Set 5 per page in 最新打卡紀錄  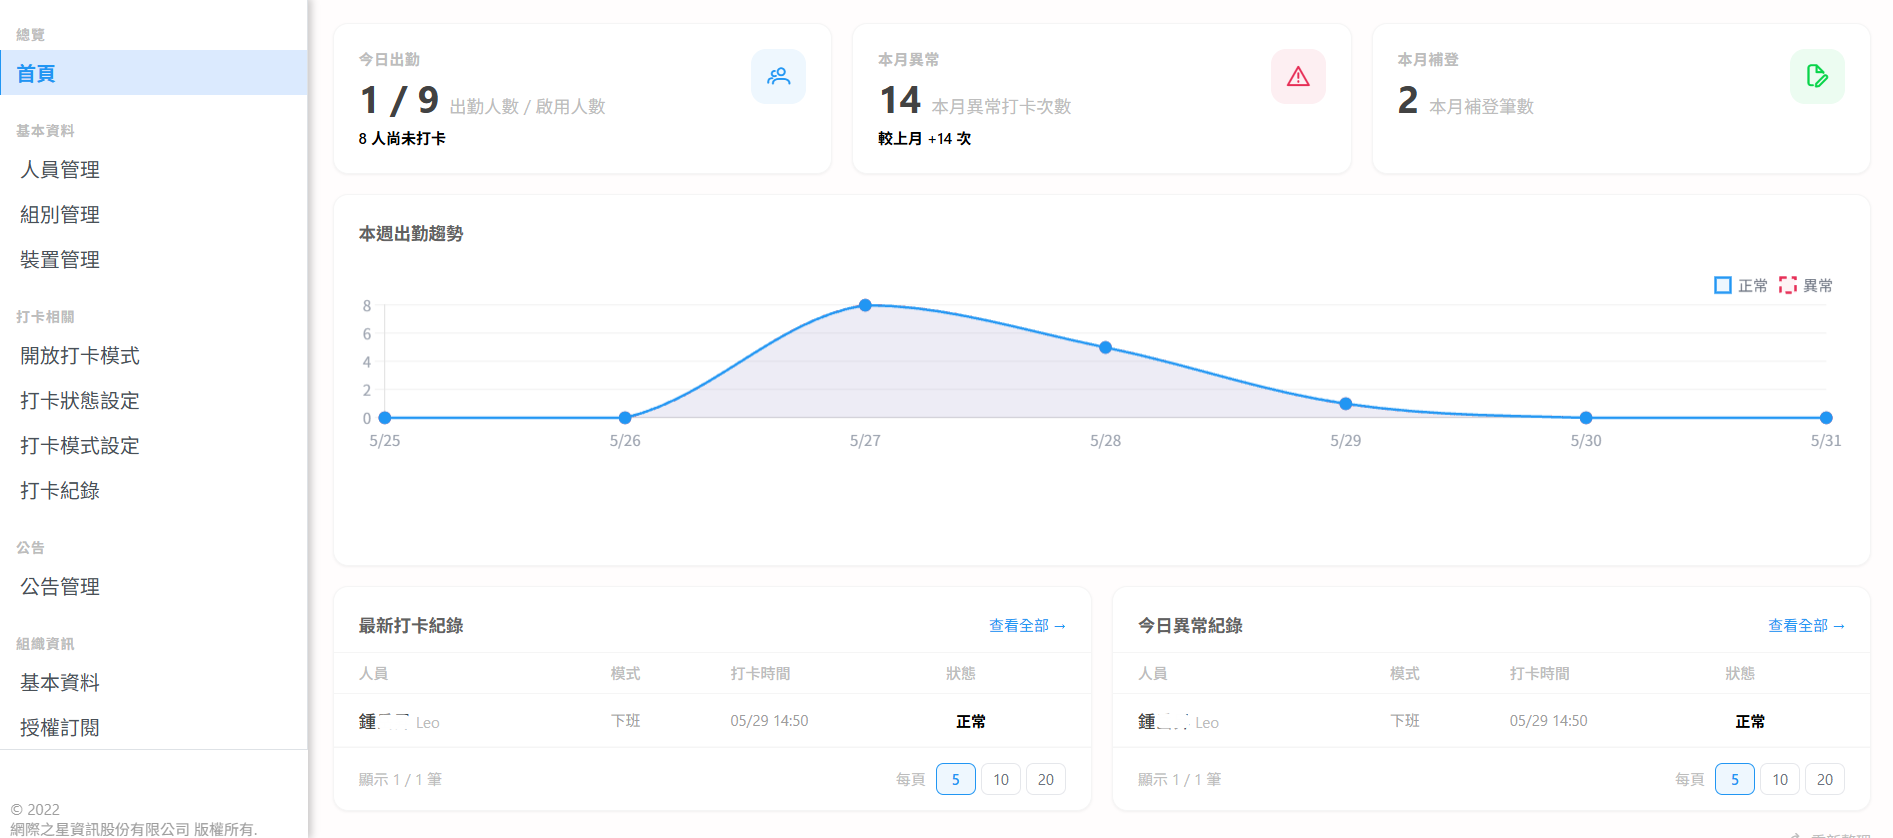tap(956, 779)
